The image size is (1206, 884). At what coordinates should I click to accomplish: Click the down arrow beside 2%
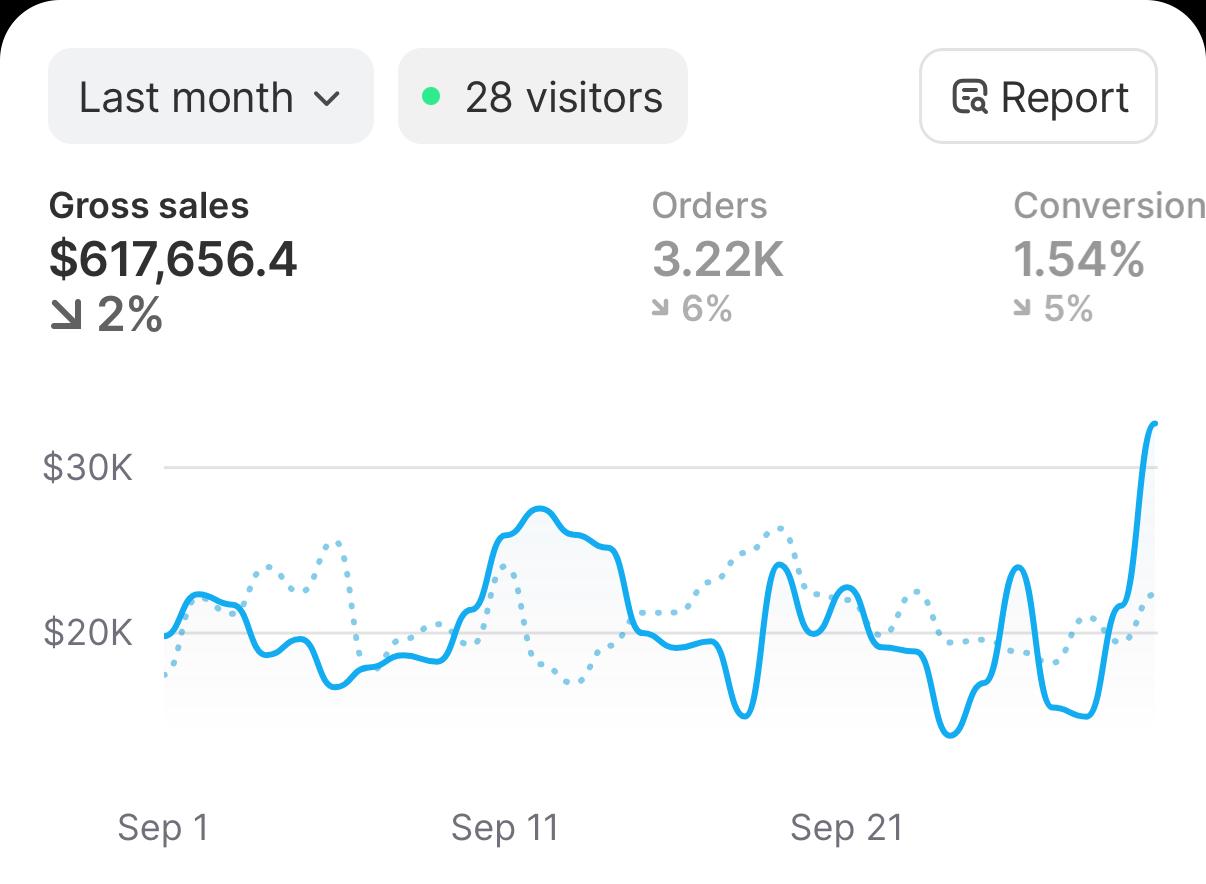click(x=66, y=317)
